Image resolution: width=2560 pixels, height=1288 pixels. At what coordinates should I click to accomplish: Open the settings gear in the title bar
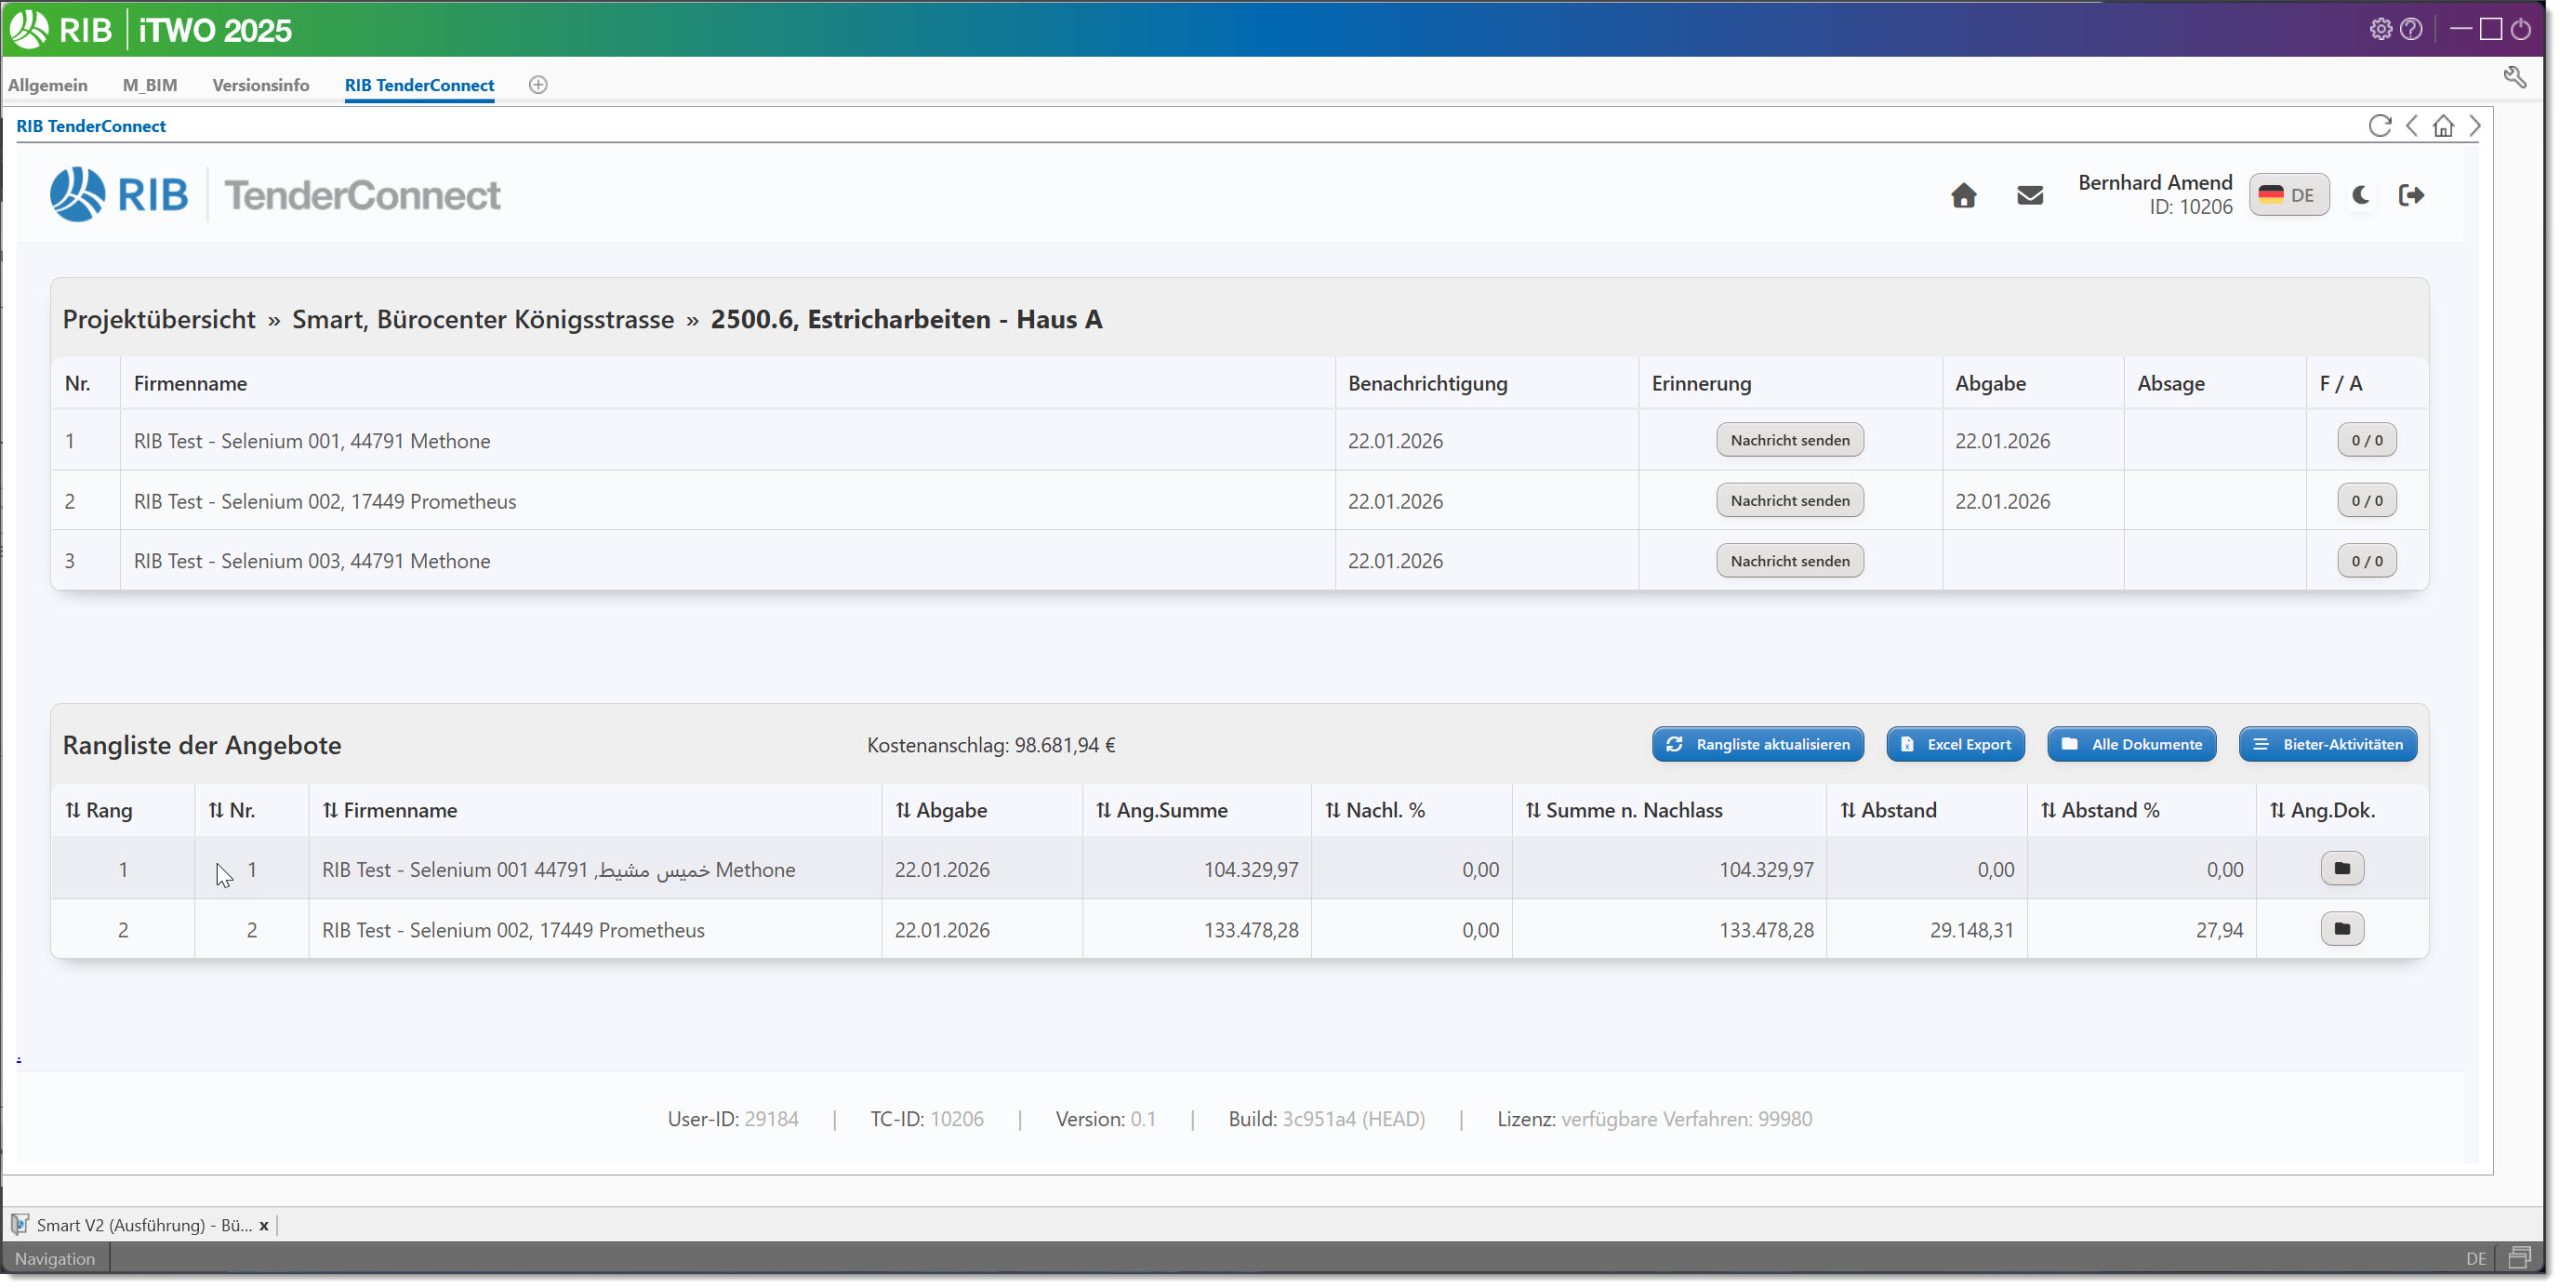(x=2381, y=30)
